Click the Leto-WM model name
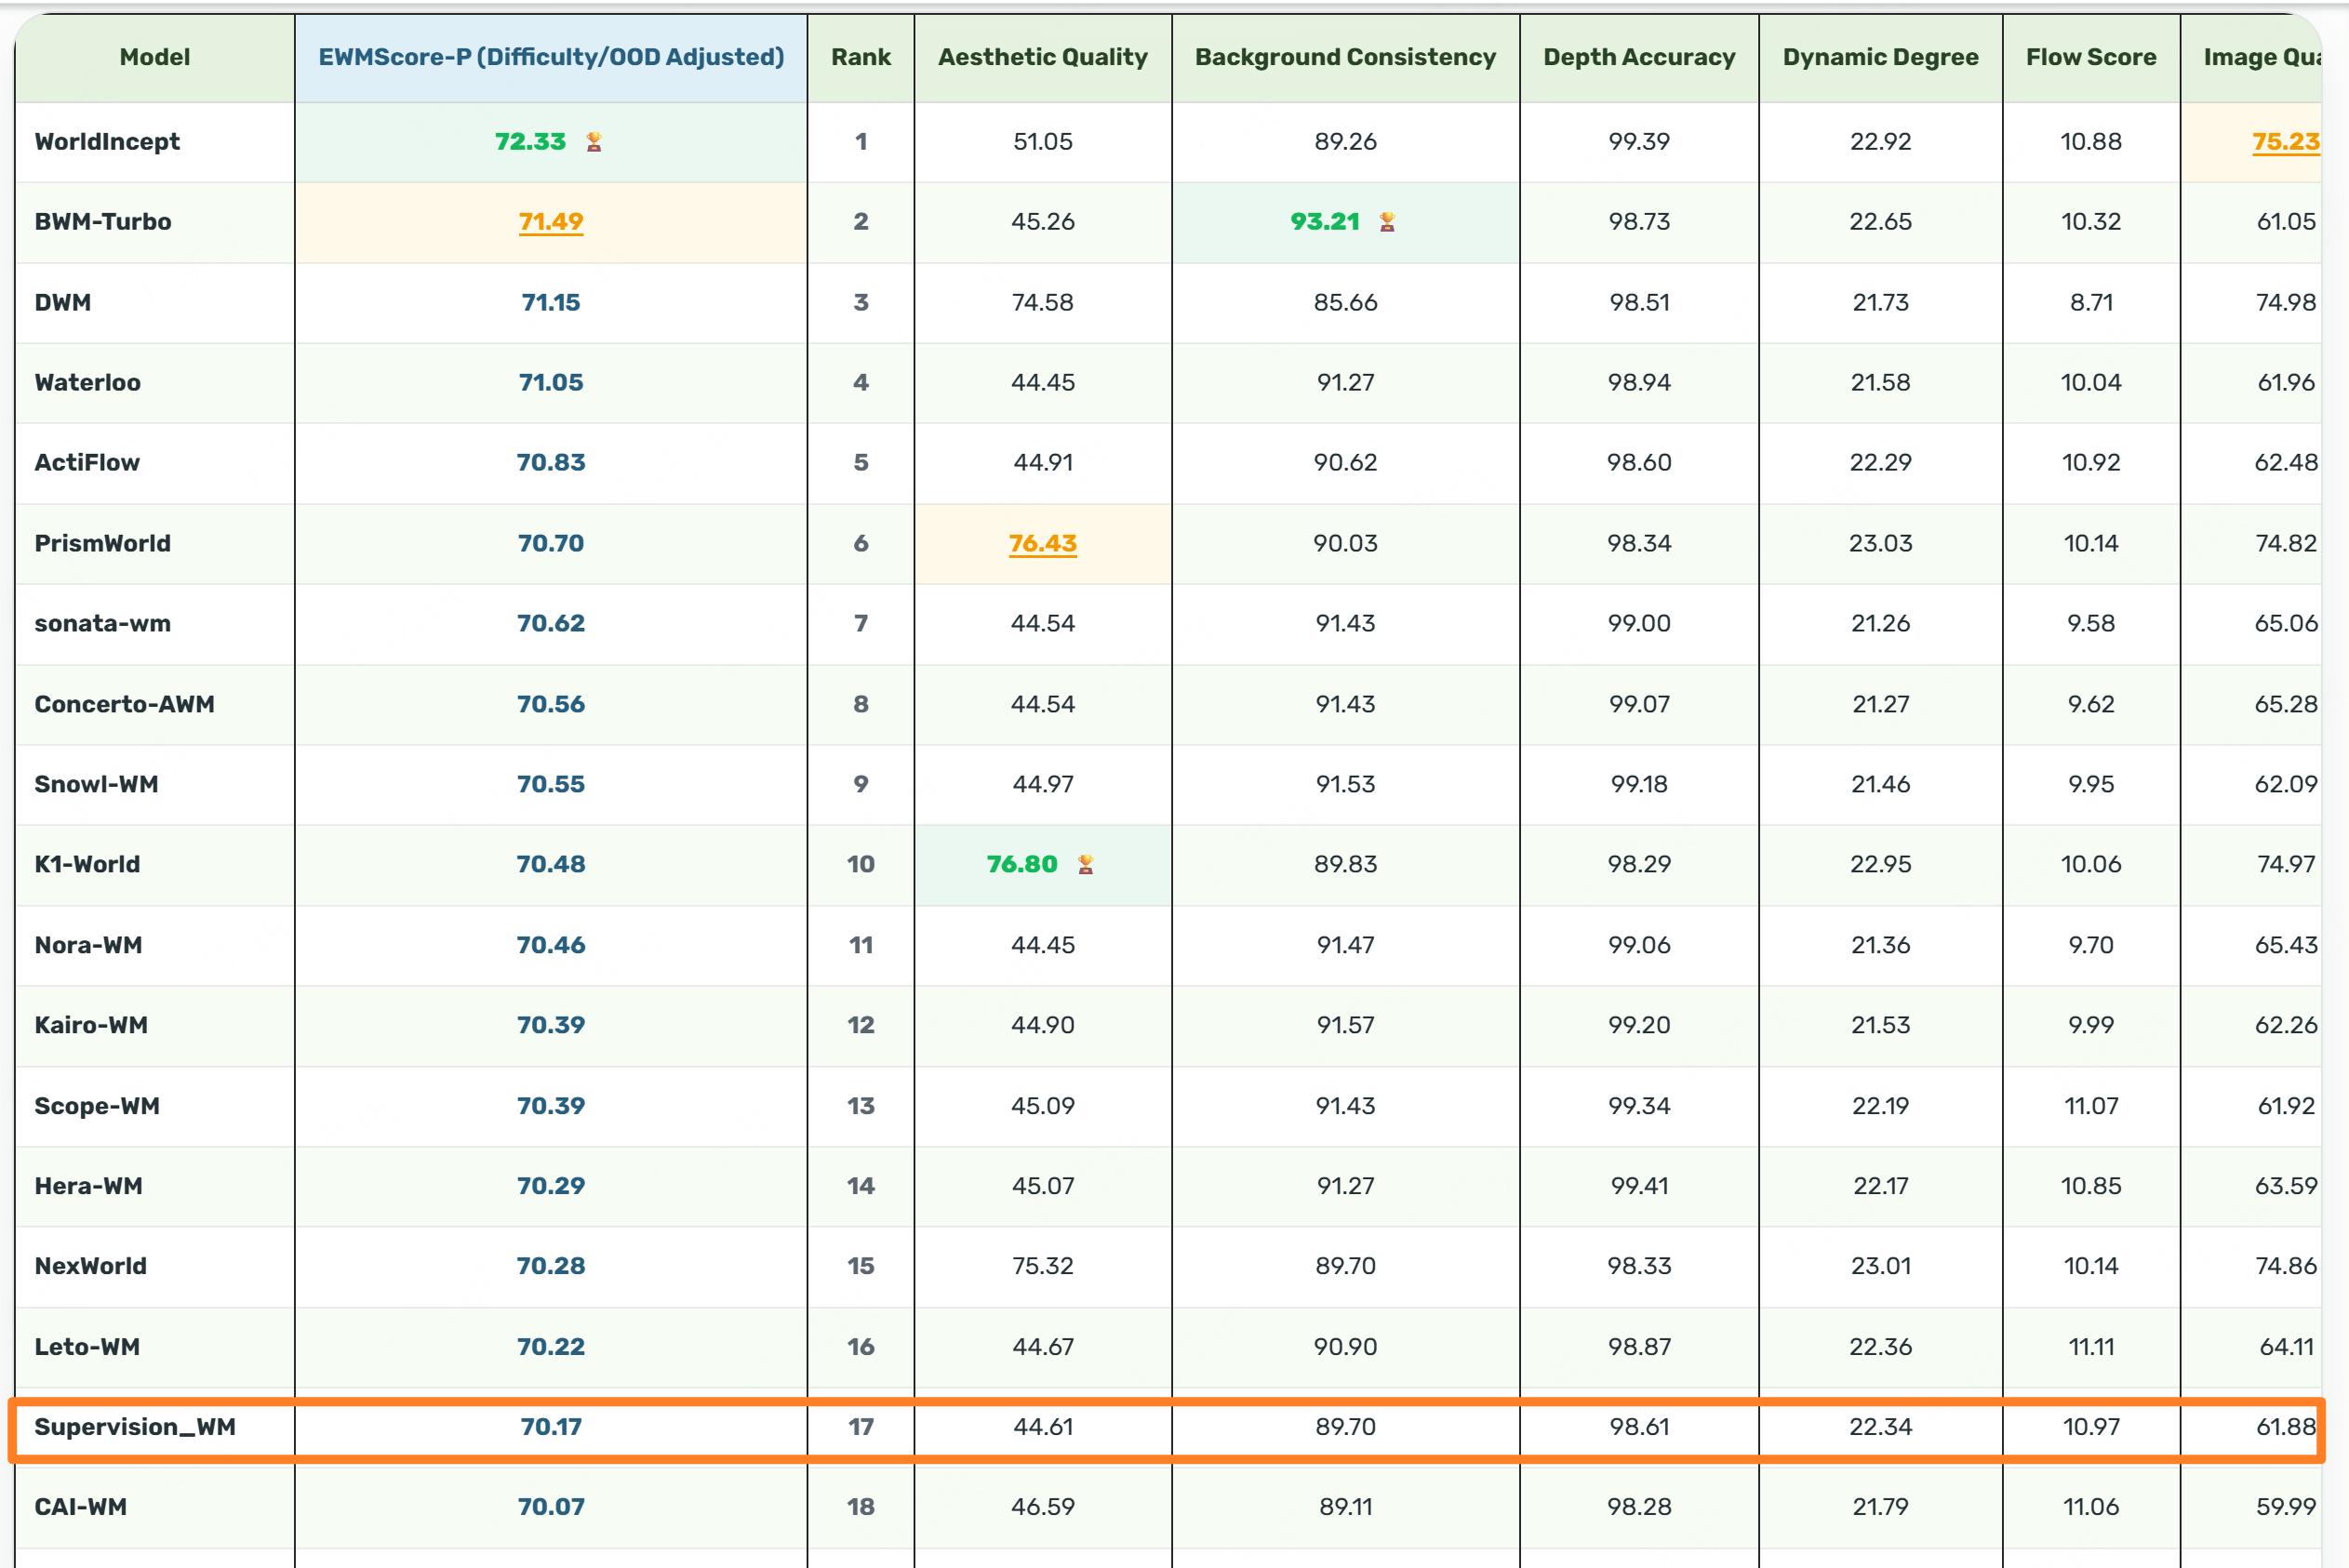Image resolution: width=2349 pixels, height=1568 pixels. point(88,1348)
